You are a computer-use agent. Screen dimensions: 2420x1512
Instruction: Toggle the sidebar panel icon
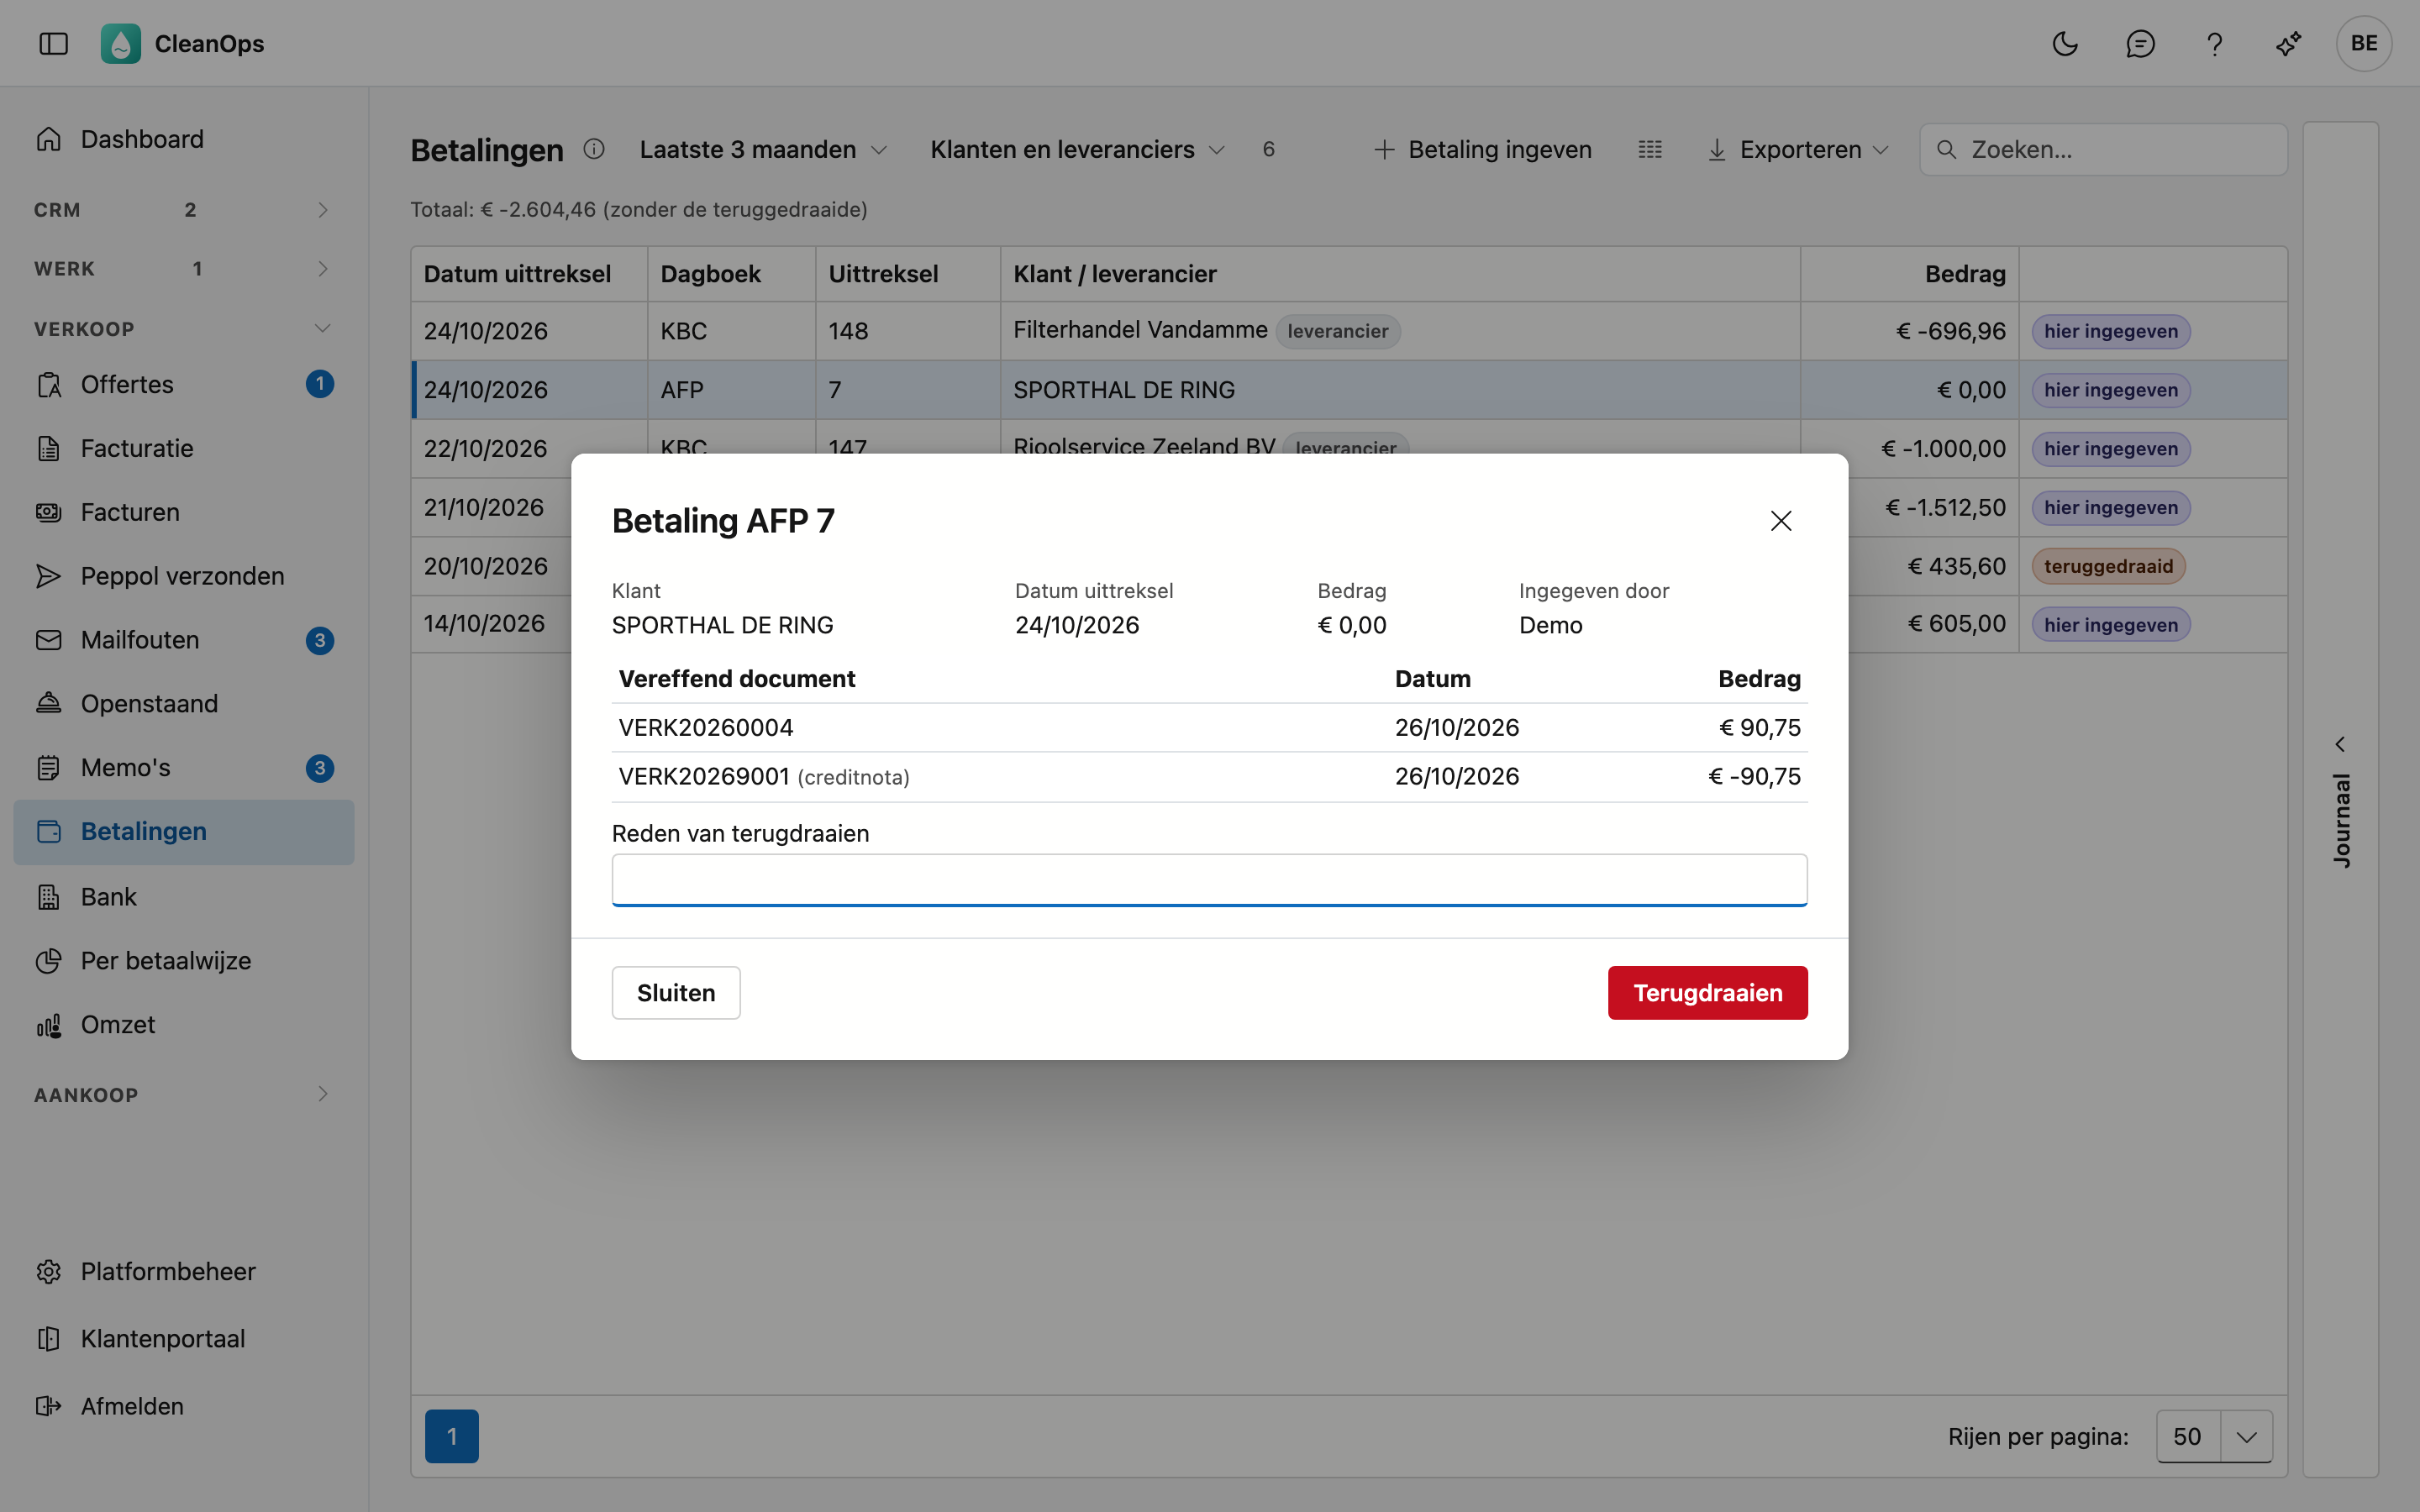coord(53,44)
